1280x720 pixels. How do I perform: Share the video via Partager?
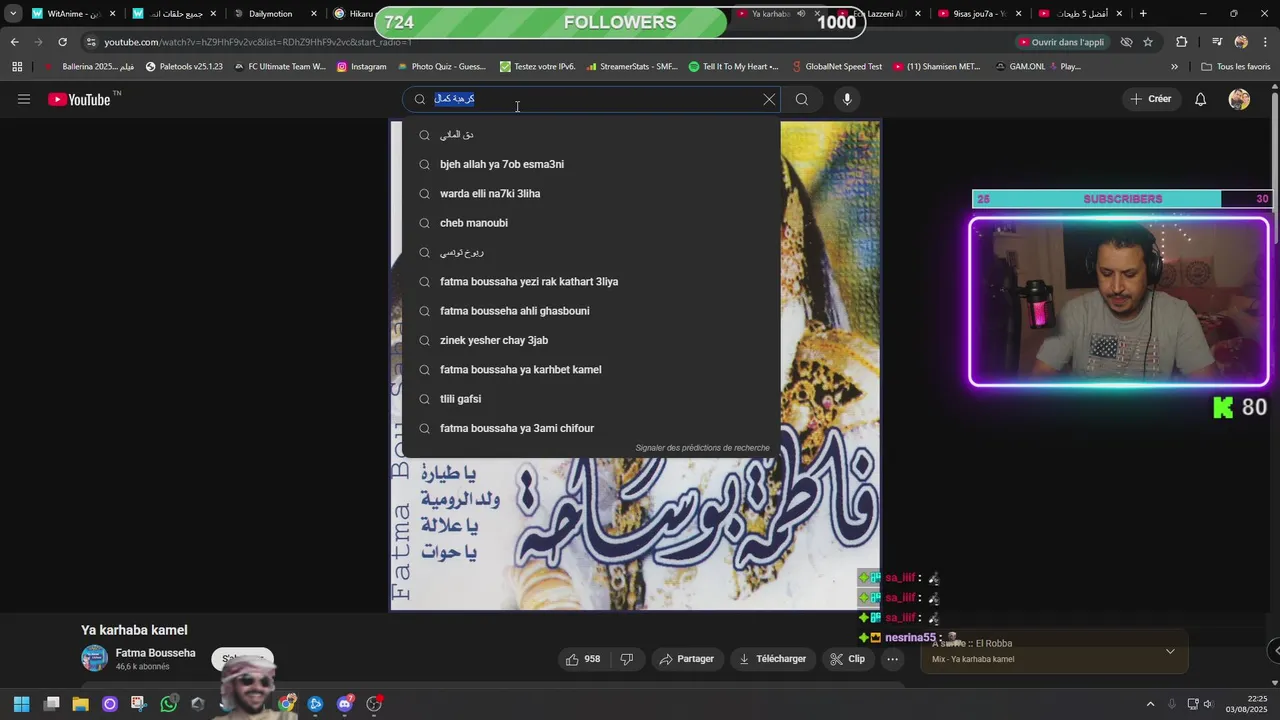(x=687, y=659)
